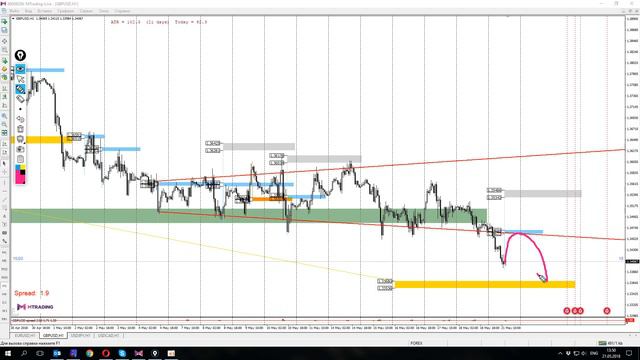Click the ENG language indicator

pyautogui.click(x=594, y=353)
